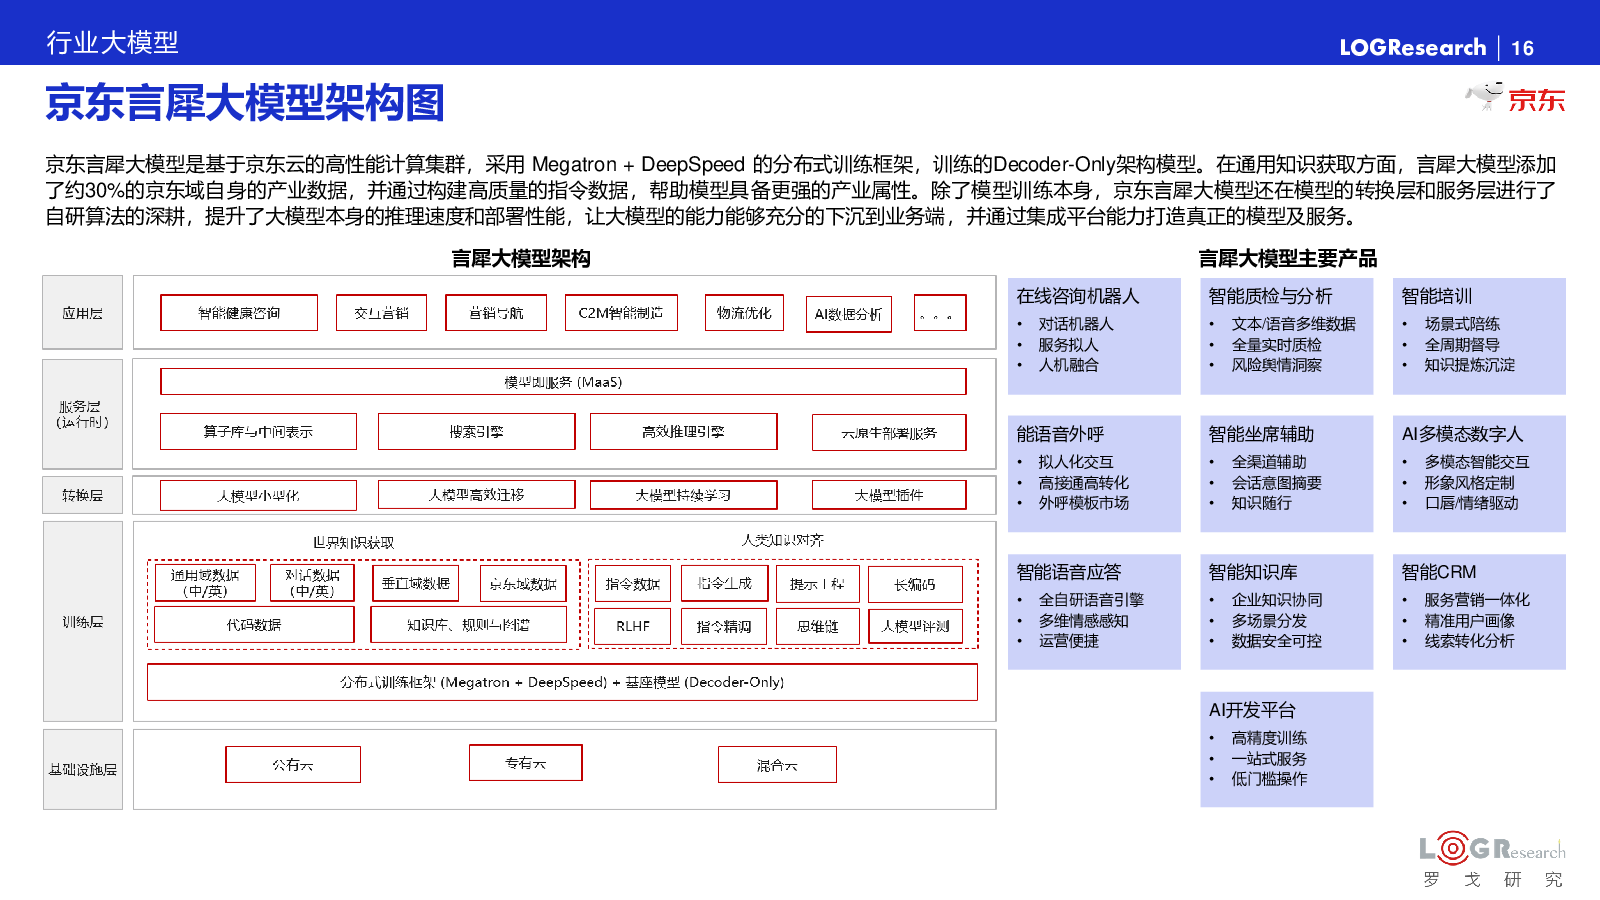Click the AI开发平台 product card title
This screenshot has height=900, width=1600.
(x=1252, y=710)
